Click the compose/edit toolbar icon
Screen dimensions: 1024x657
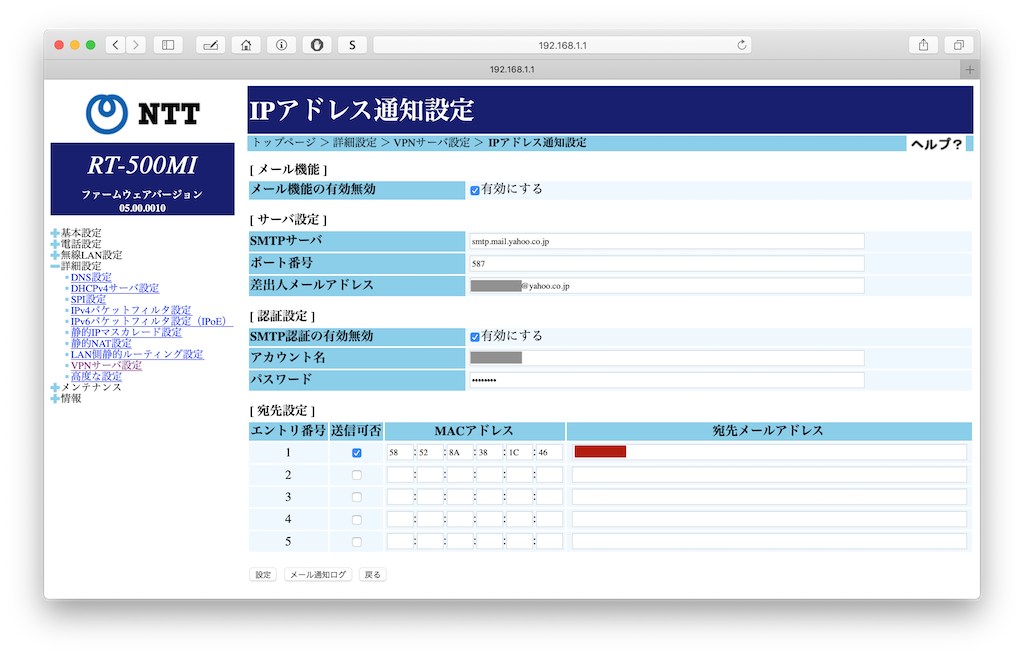211,44
